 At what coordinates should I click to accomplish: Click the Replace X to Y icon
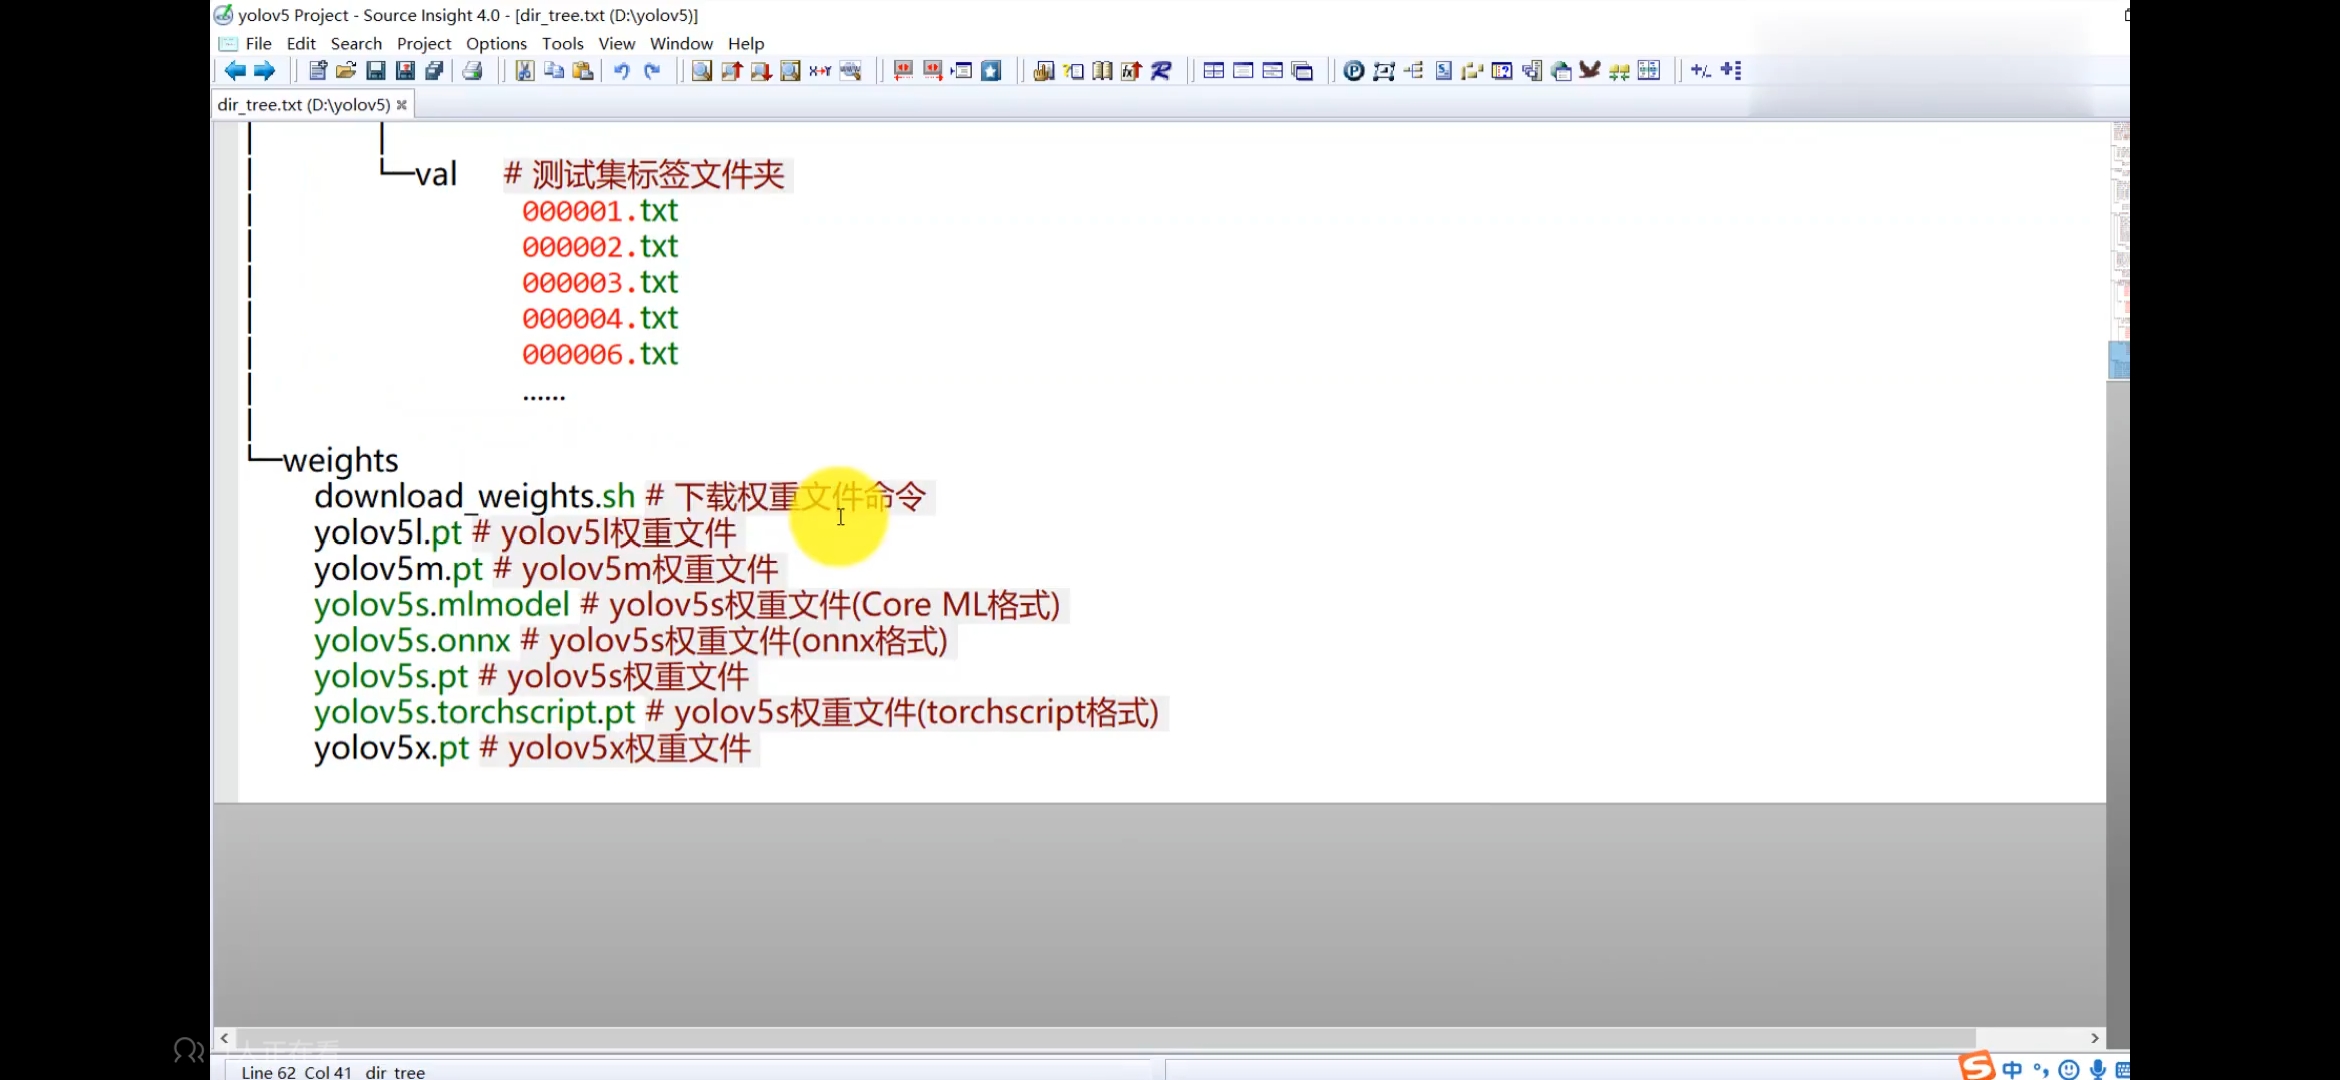coord(820,70)
